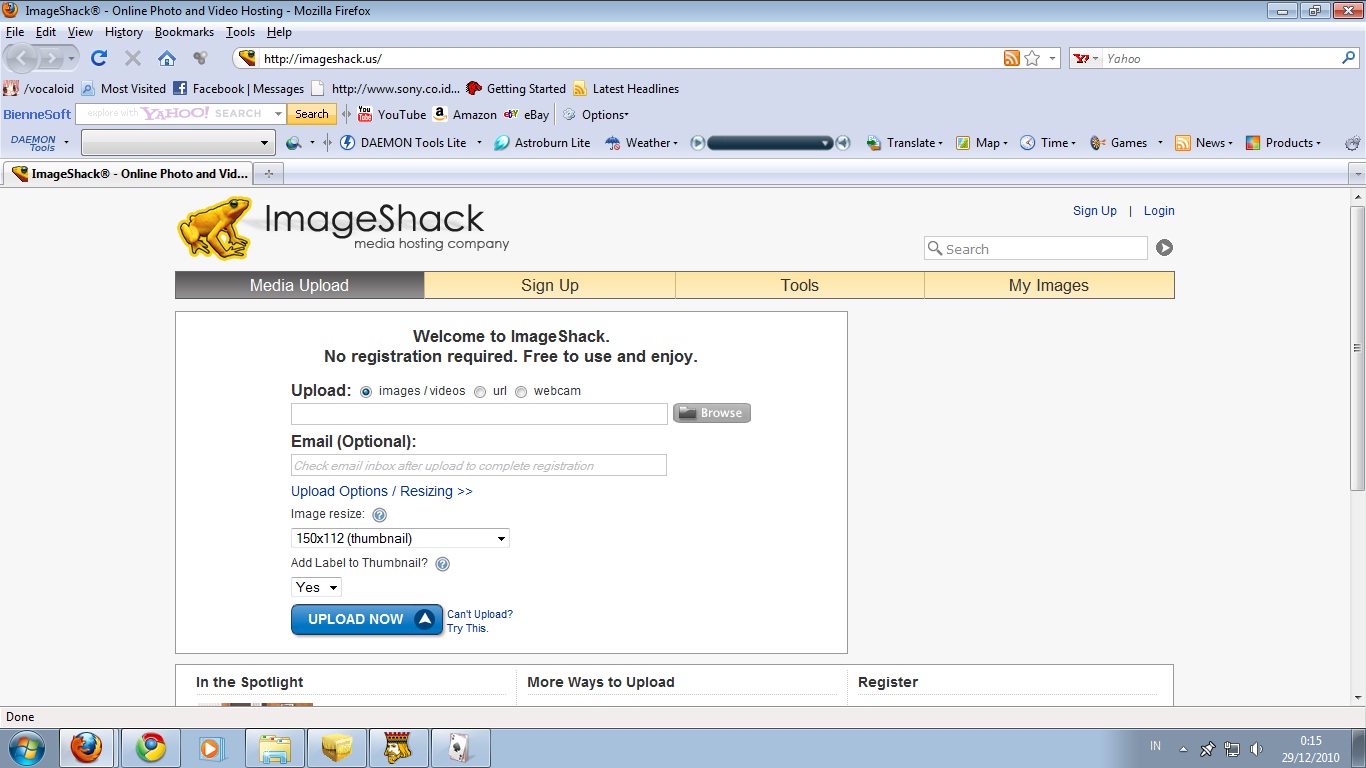Image resolution: width=1366 pixels, height=768 pixels.
Task: Click the Back navigation arrow
Action: (22, 58)
